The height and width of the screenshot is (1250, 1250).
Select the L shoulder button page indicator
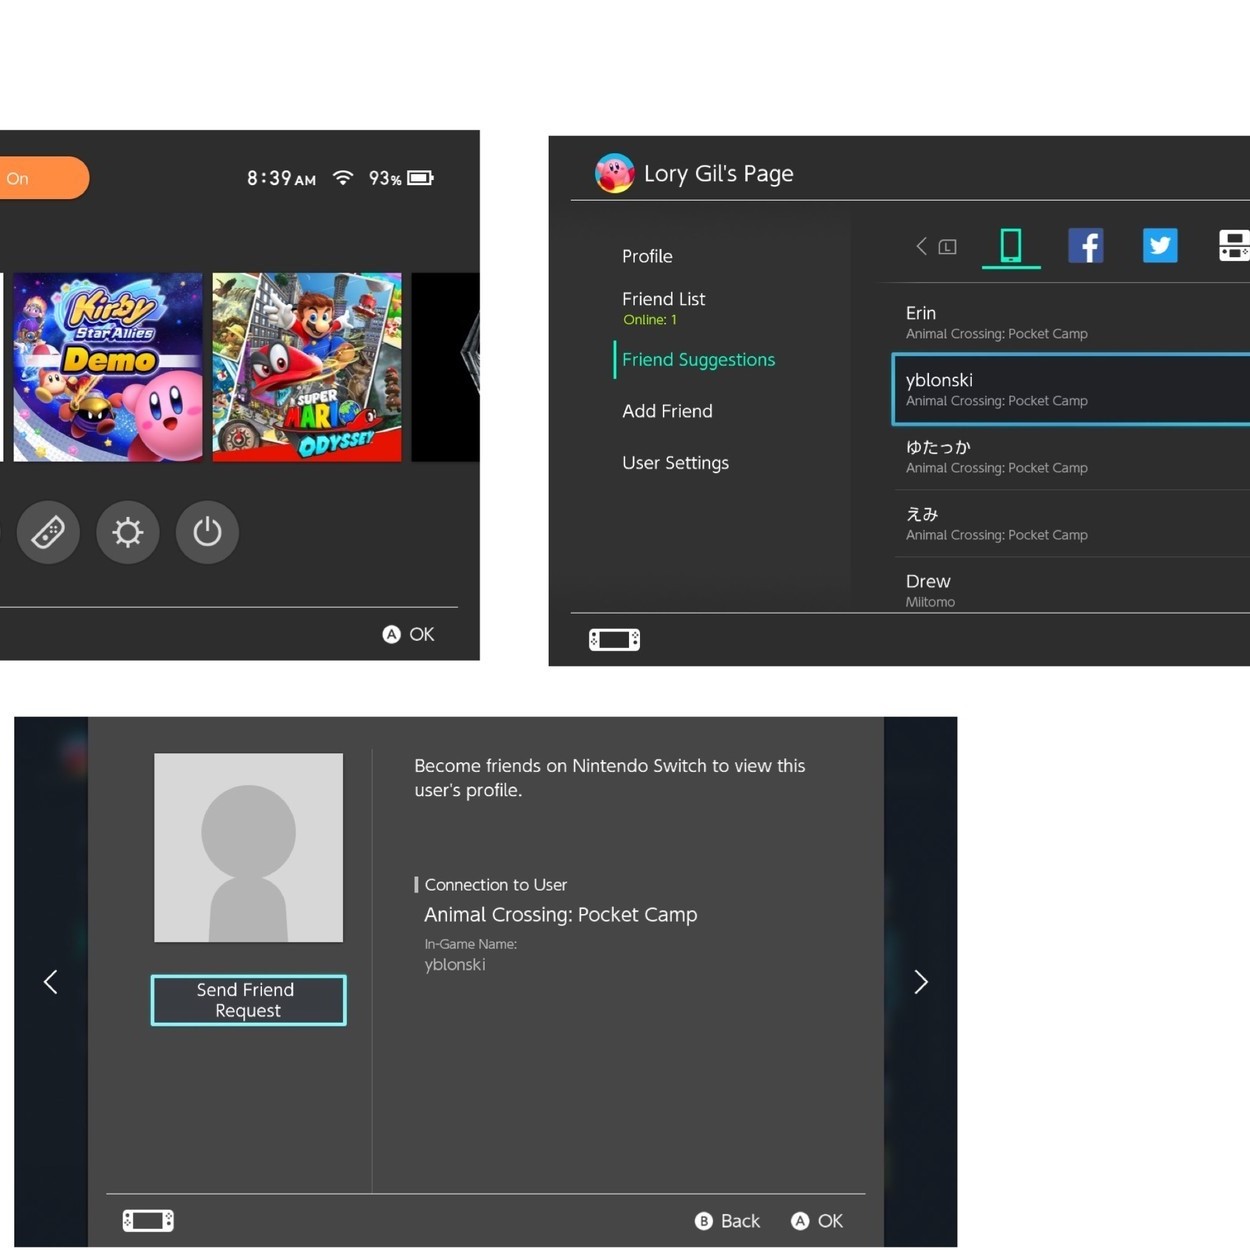click(946, 246)
